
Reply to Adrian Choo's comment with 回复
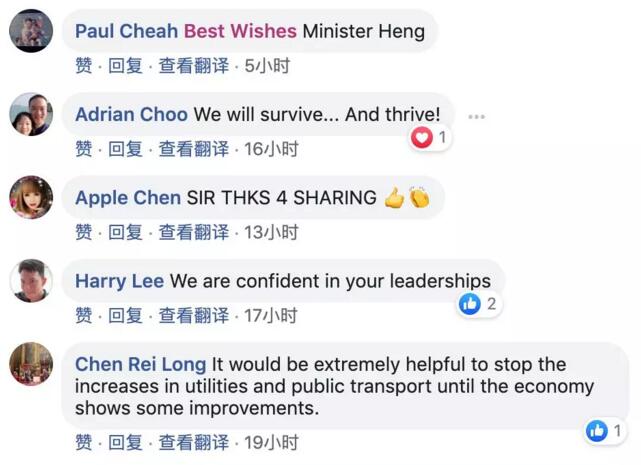coord(125,149)
